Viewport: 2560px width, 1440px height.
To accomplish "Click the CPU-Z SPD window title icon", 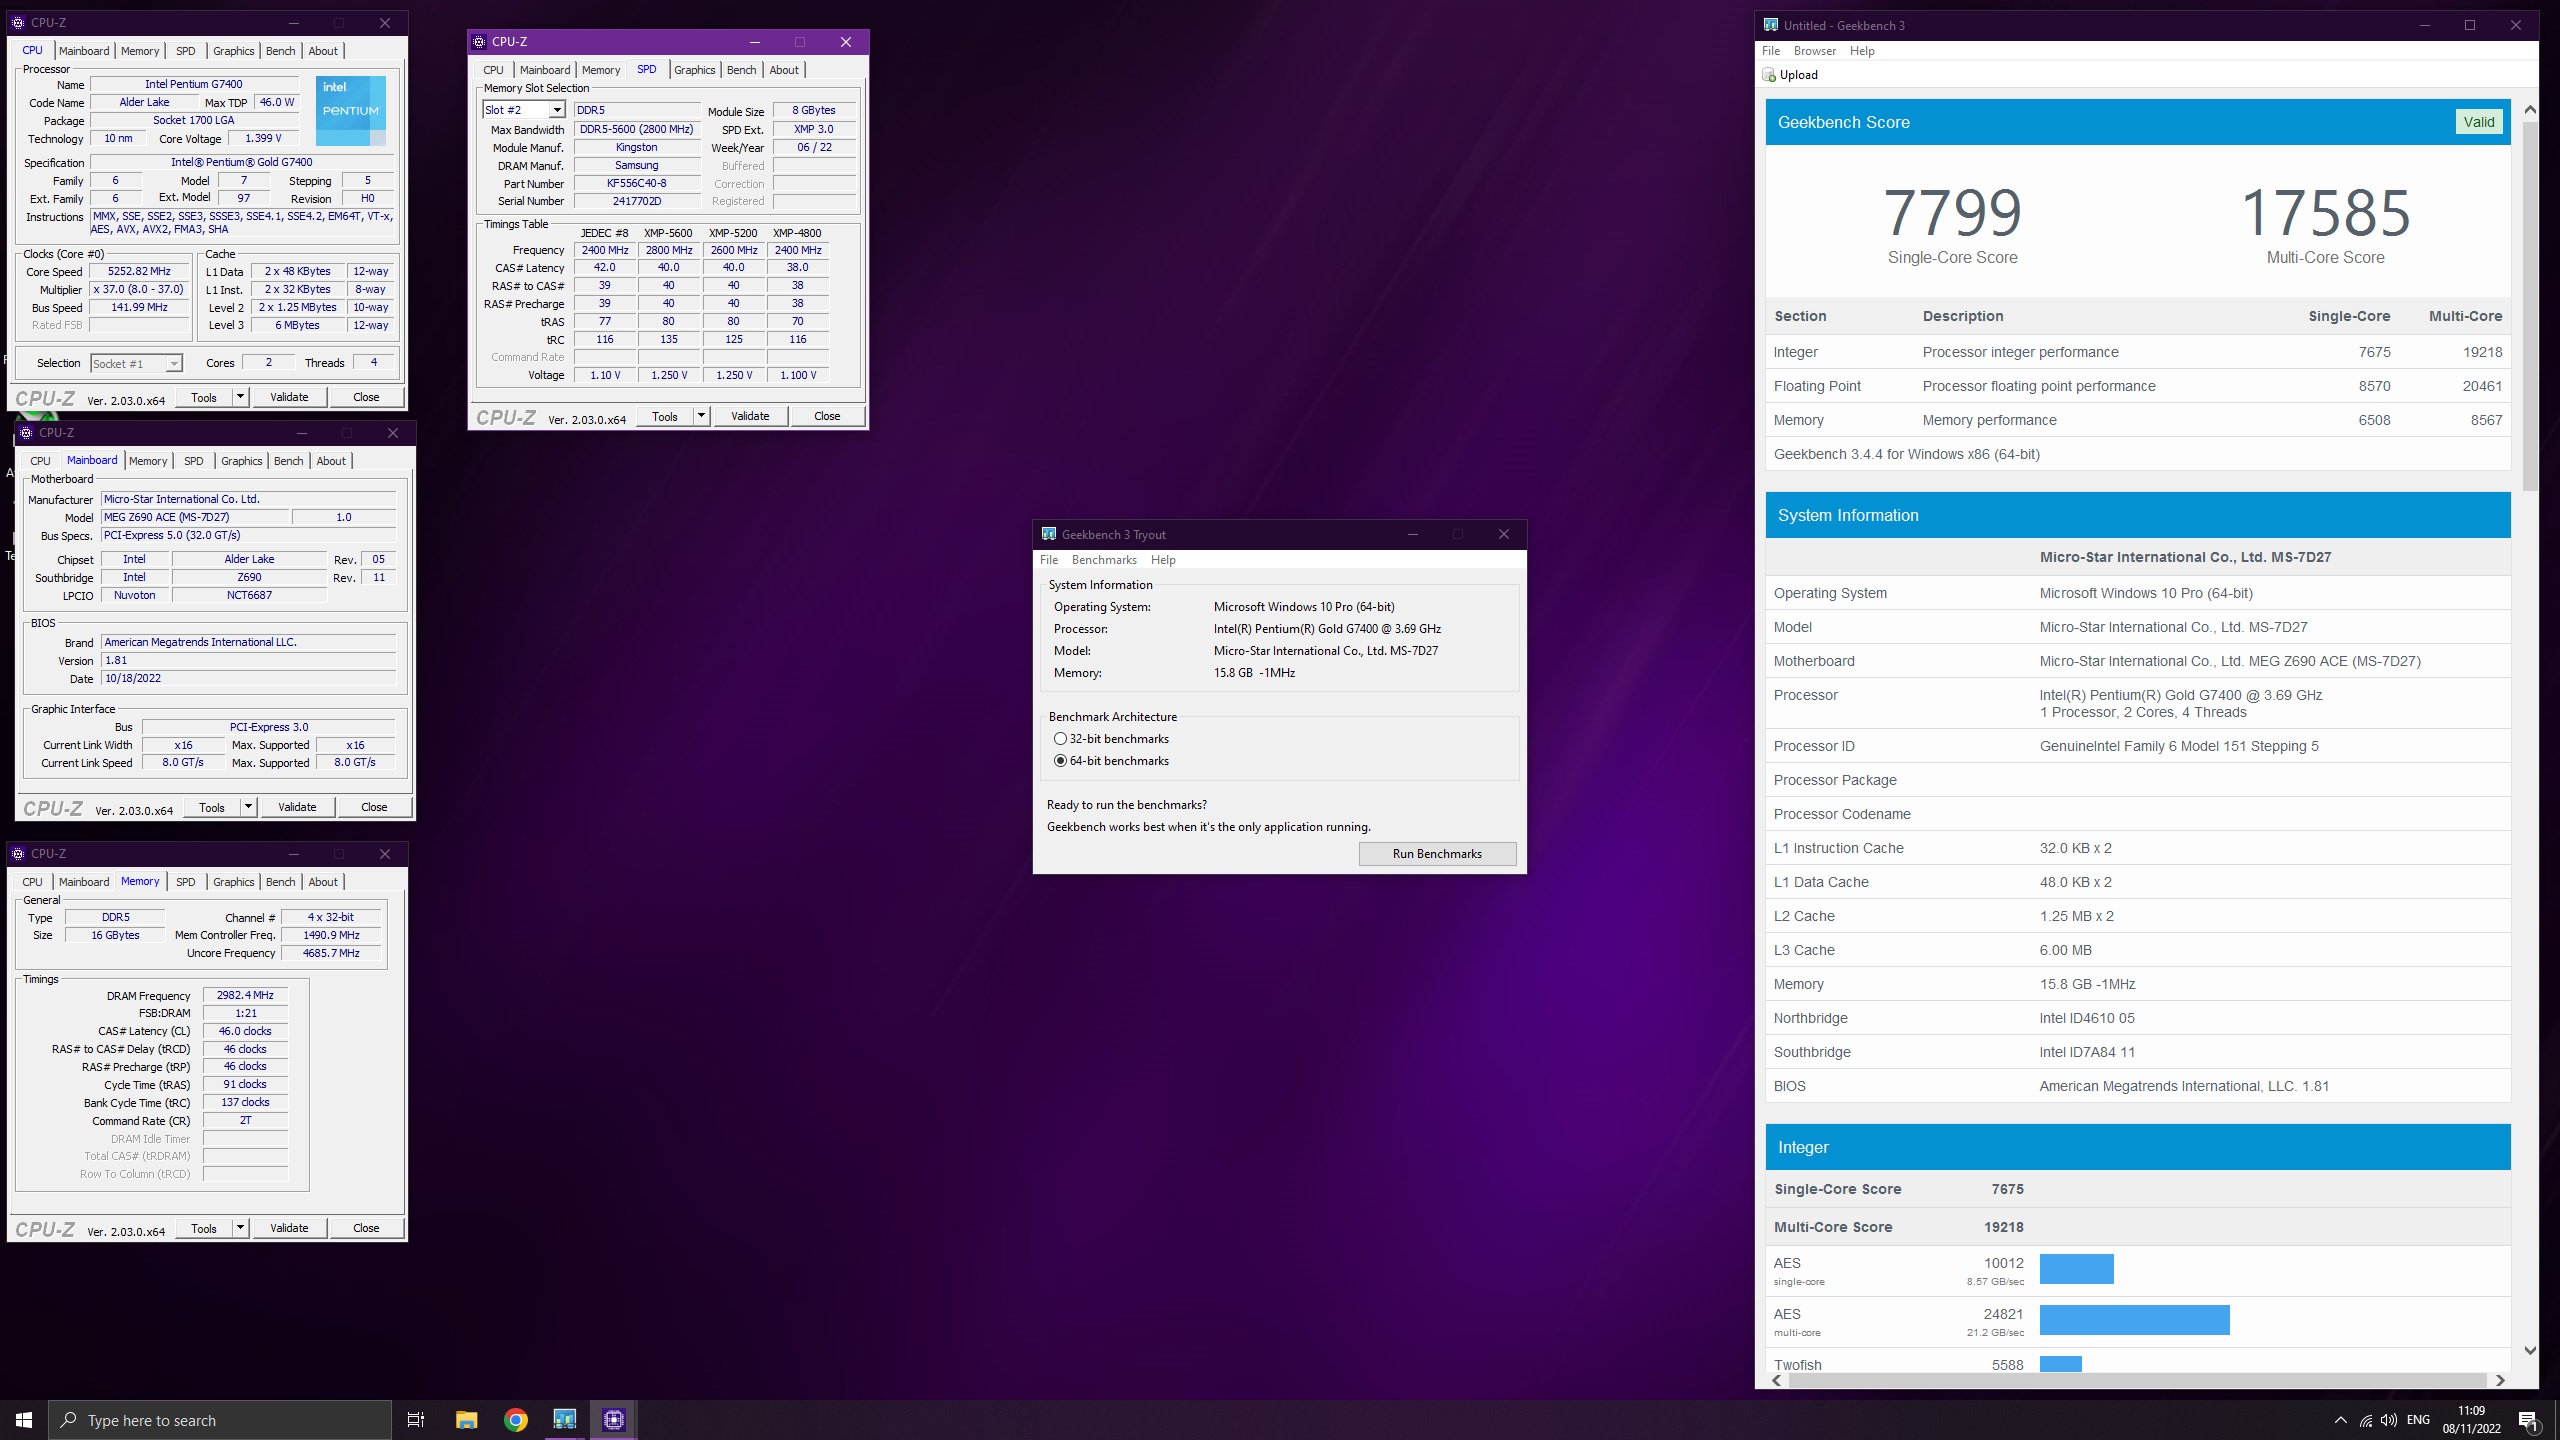I will [x=479, y=42].
